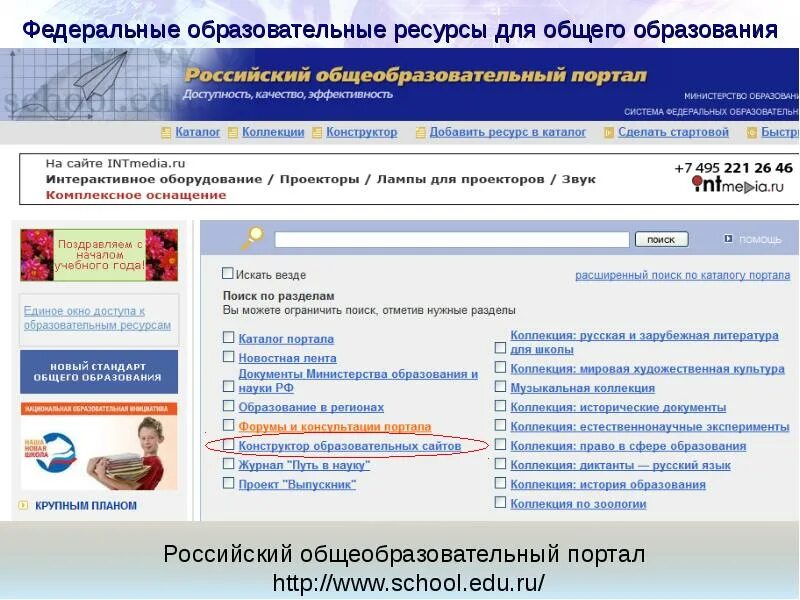Image resolution: width=800 pixels, height=600 pixels.
Task: Check the Журнал "Путь в науку" checkbox
Action: pyautogui.click(x=229, y=464)
